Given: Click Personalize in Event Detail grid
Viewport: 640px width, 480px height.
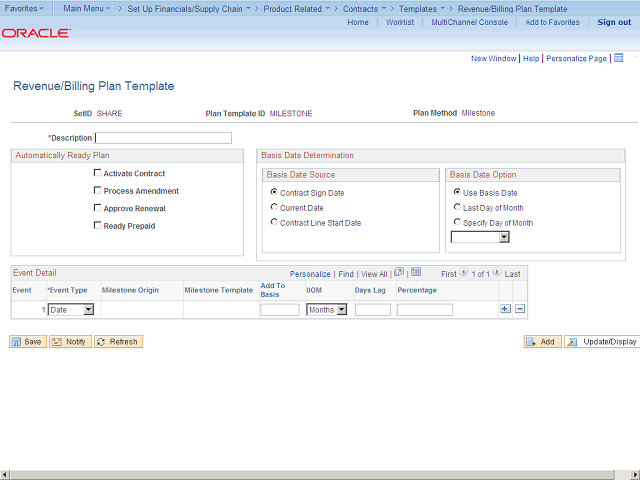Looking at the screenshot, I should coord(310,274).
